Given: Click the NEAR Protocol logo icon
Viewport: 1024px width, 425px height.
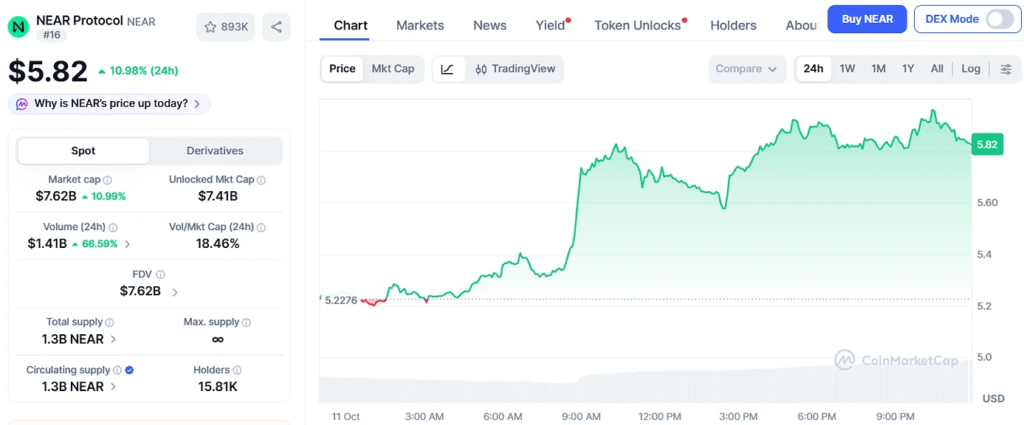Looking at the screenshot, I should 18,27.
